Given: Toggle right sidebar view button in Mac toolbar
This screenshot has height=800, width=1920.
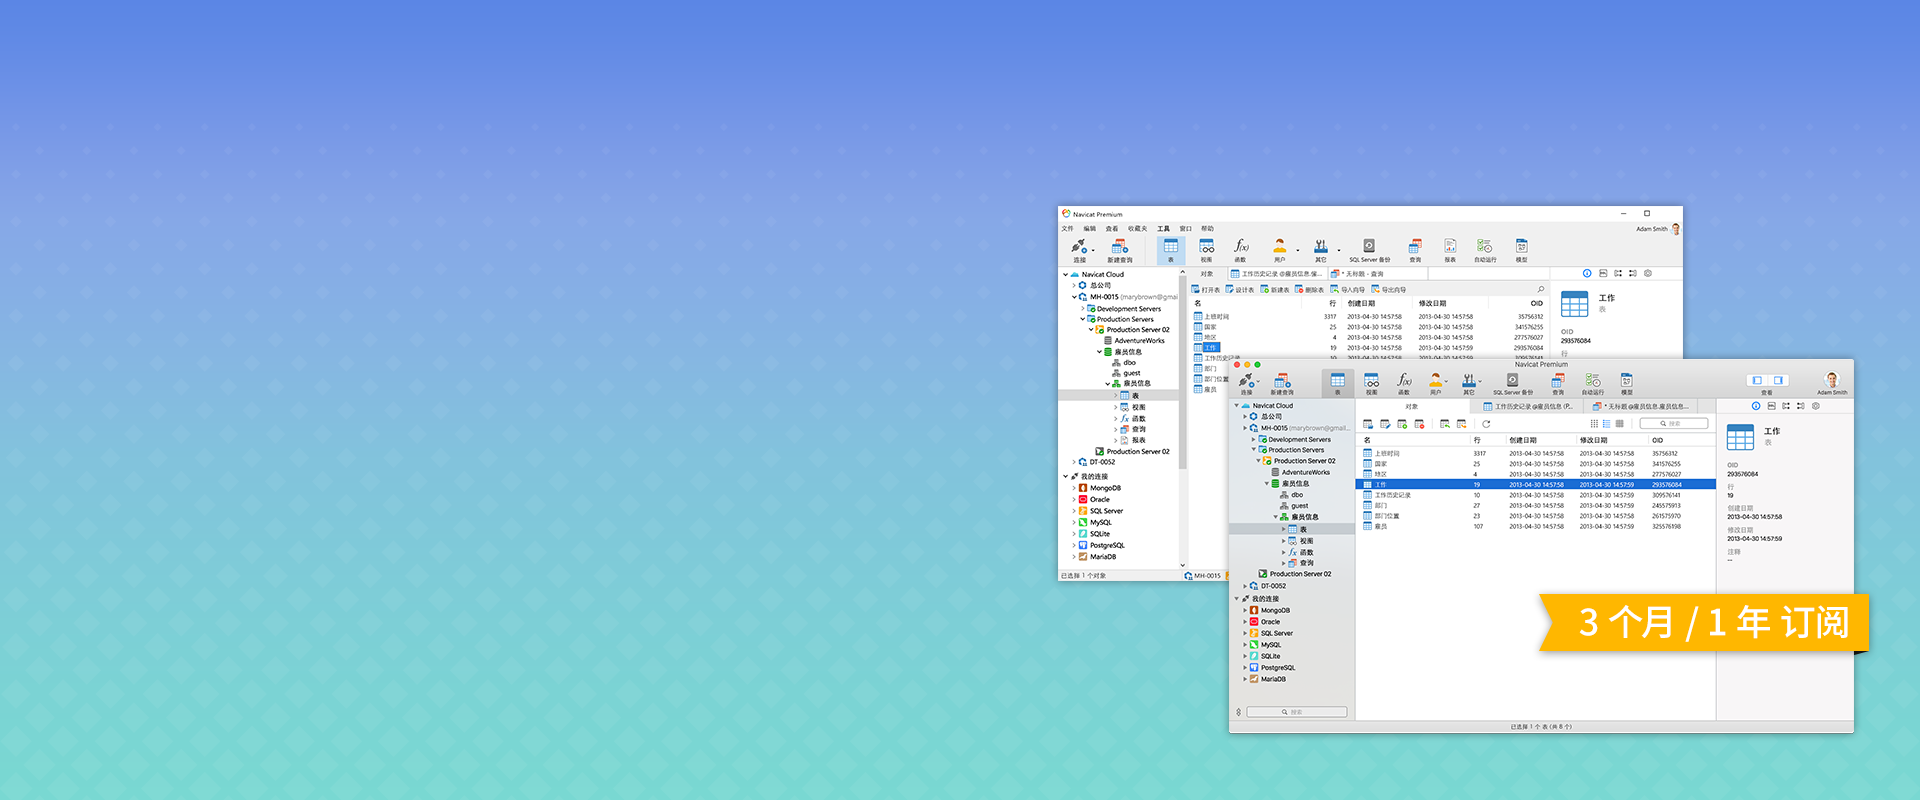Looking at the screenshot, I should 1778,380.
